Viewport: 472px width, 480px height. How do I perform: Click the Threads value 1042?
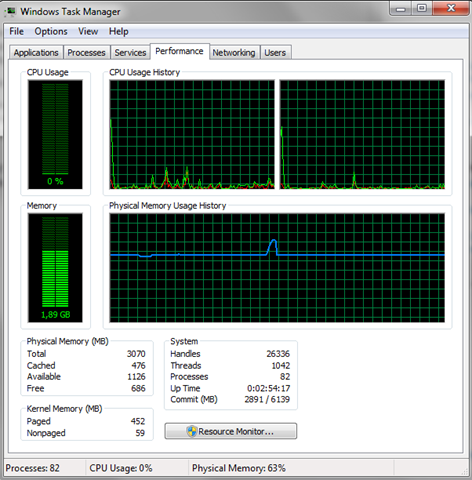[281, 365]
